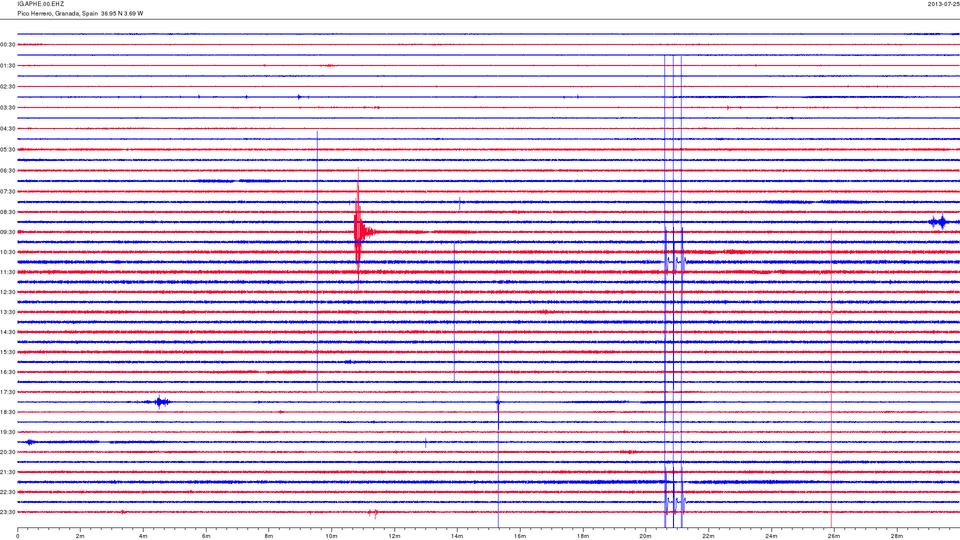
Task: Click the station code IG.APHE.00.EHZ header
Action: (40, 4)
